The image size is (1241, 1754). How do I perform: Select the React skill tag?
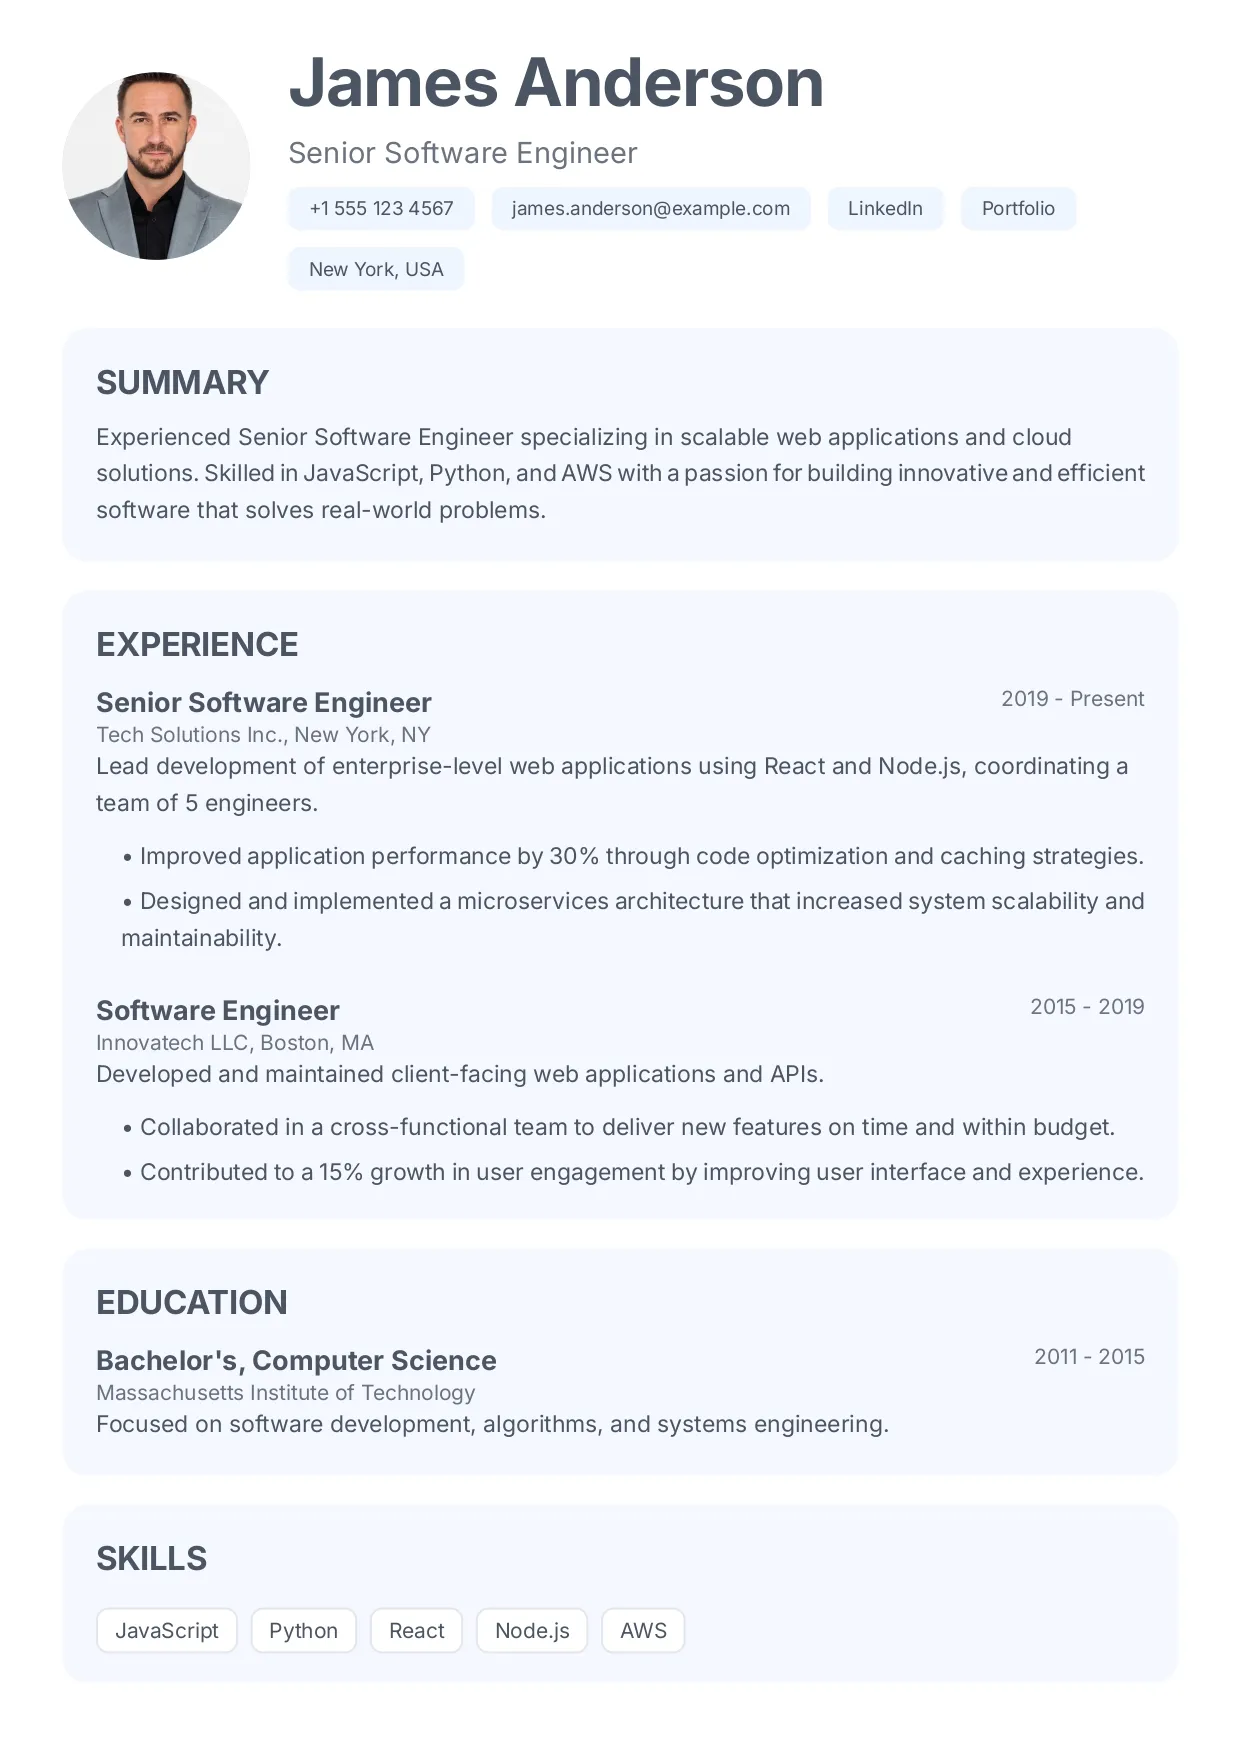tap(416, 1631)
